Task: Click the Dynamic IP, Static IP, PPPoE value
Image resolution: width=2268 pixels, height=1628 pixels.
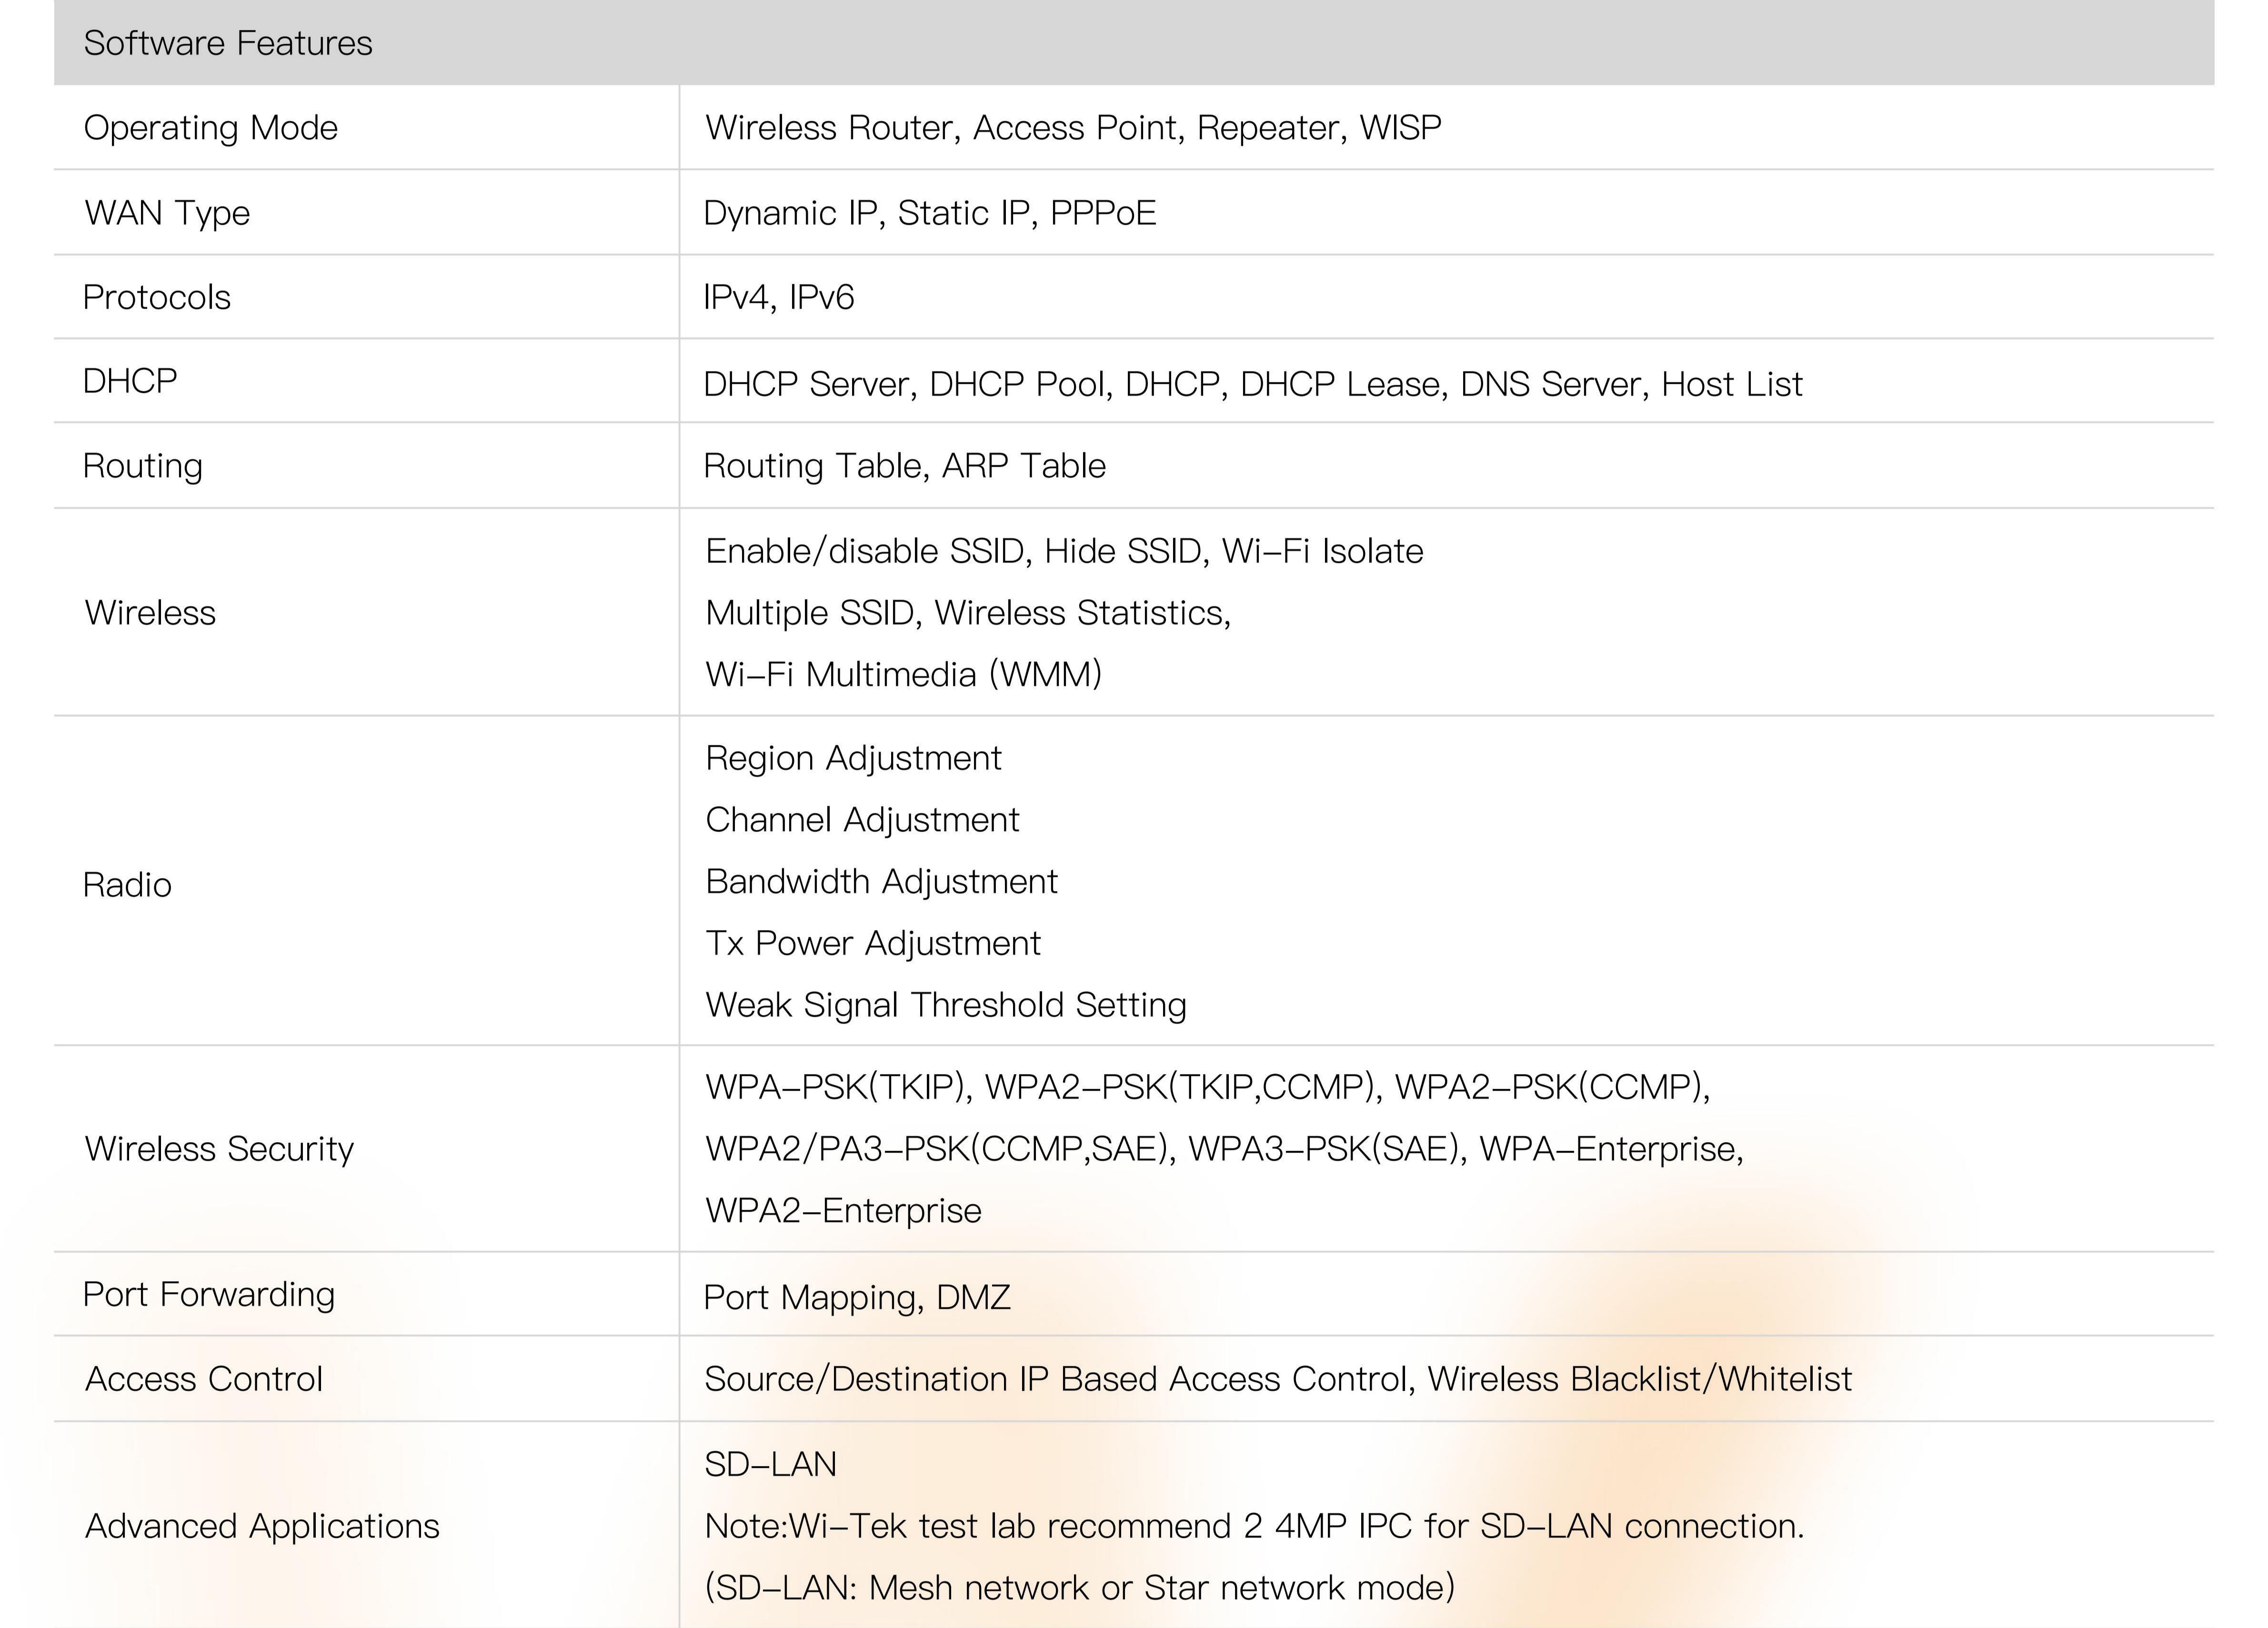Action: [929, 213]
